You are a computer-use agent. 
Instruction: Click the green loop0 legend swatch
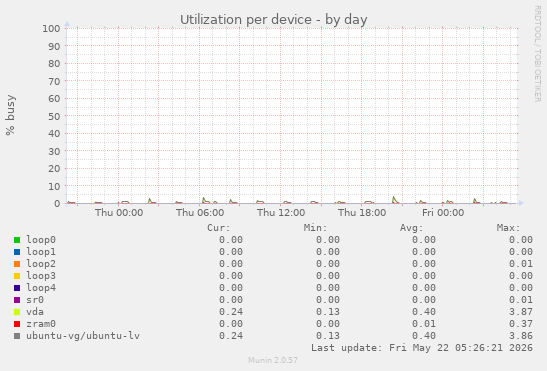(17, 240)
